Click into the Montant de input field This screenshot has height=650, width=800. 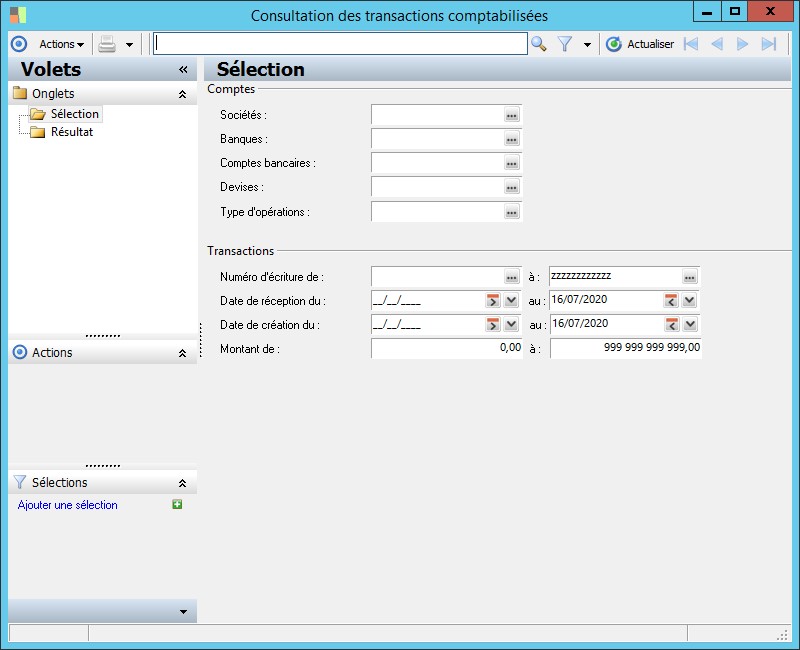click(446, 348)
